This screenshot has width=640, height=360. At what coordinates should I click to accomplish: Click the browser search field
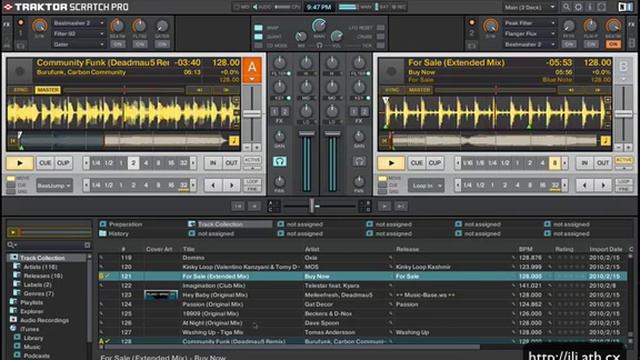tap(48, 245)
